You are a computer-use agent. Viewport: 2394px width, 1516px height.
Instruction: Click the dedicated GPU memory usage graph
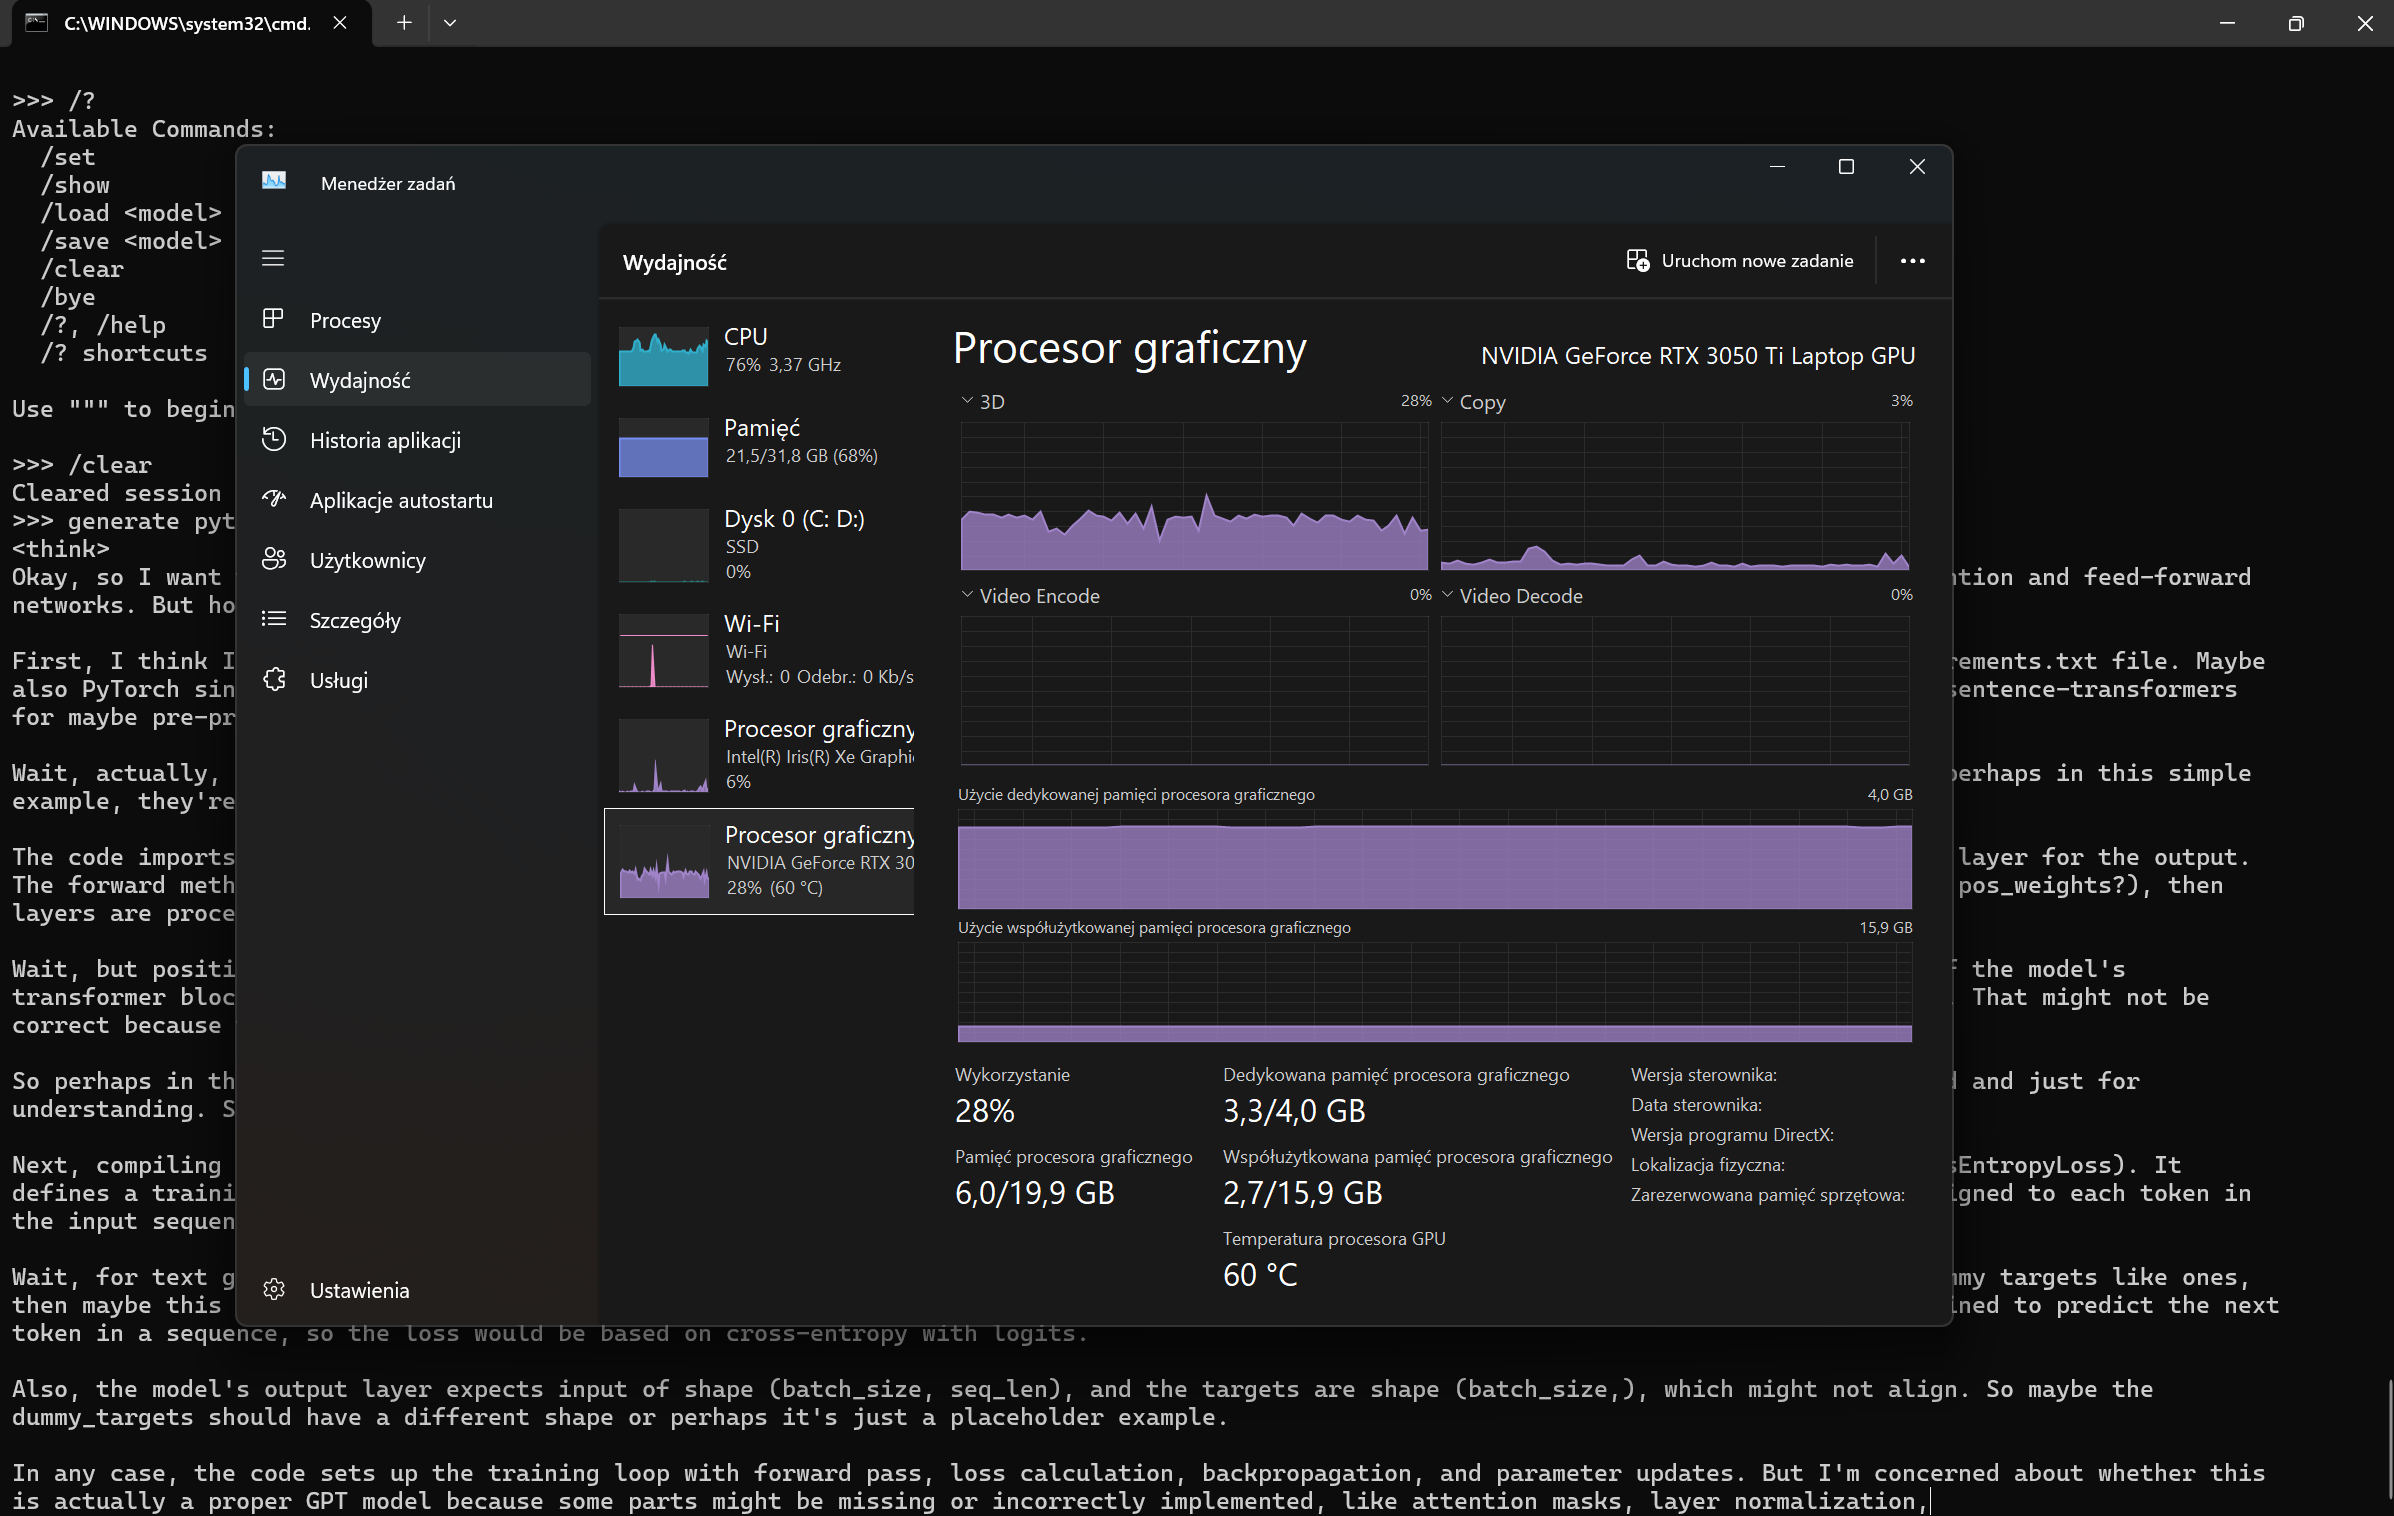[x=1435, y=859]
